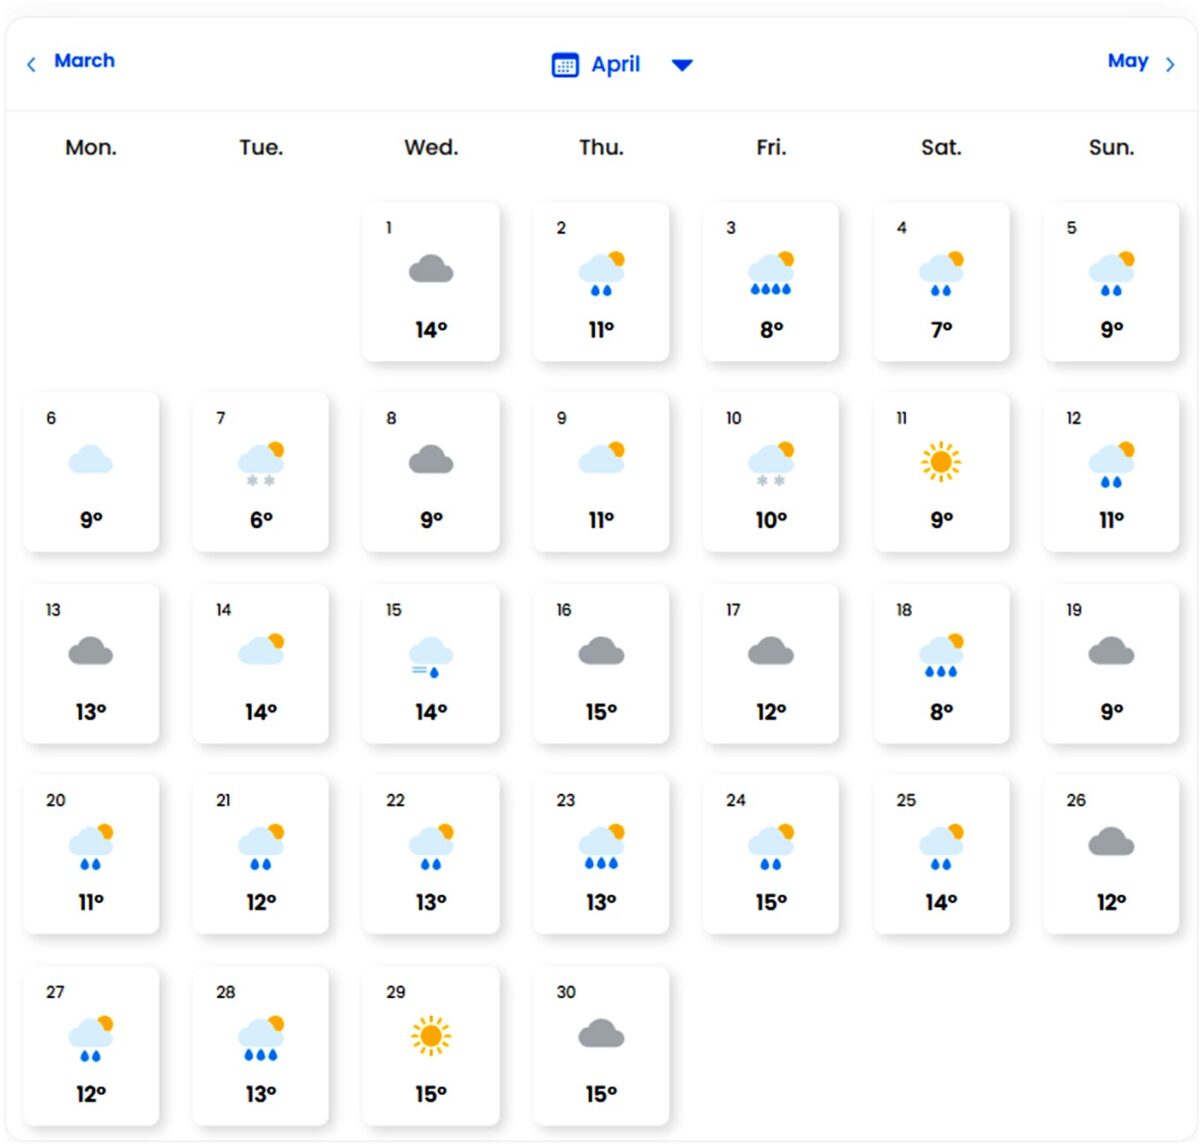Expand the previous month with the left chevron
Screen dimensions: 1200x1148
pos(31,63)
